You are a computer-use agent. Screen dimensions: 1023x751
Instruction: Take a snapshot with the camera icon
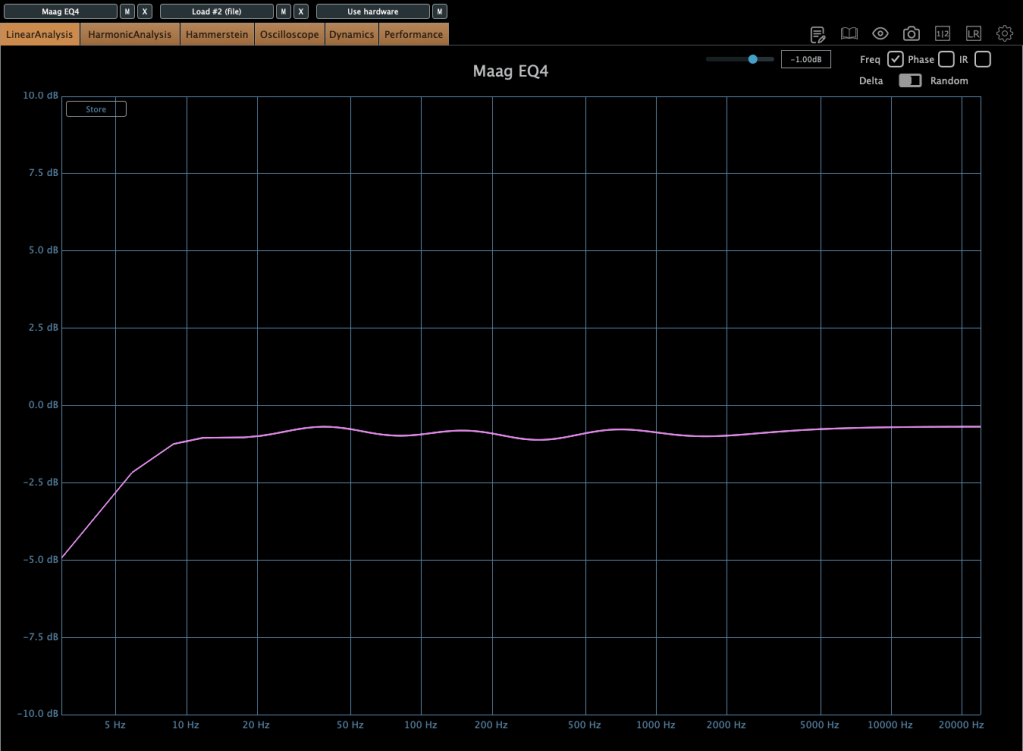coord(911,34)
